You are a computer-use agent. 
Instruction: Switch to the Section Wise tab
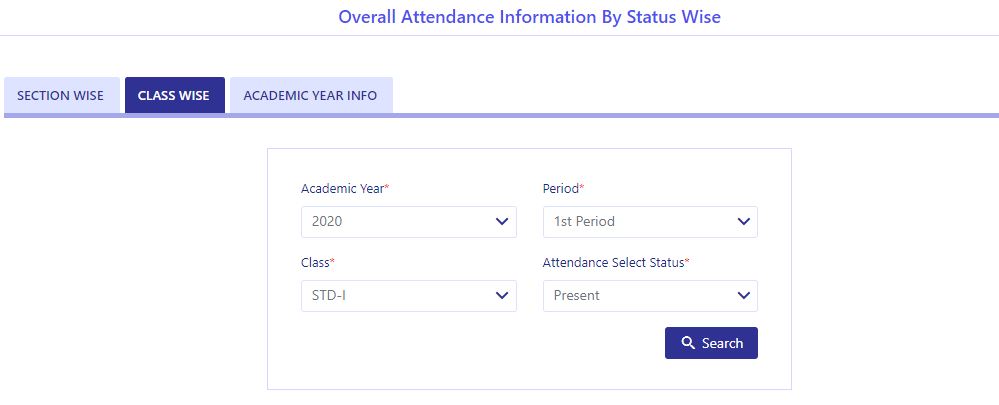click(61, 96)
